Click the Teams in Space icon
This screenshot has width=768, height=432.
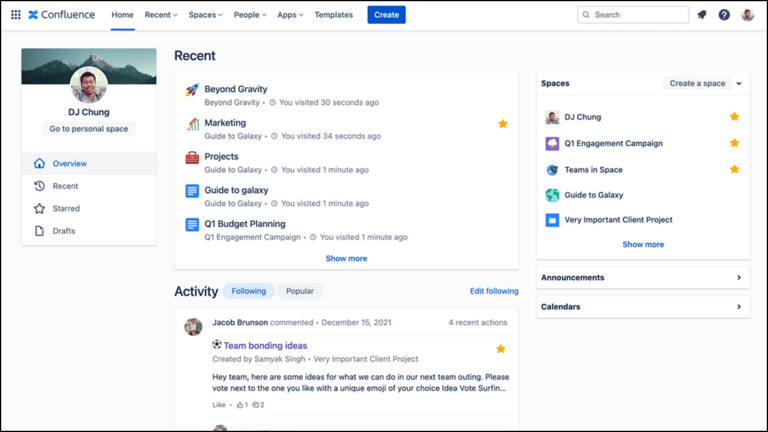coord(552,170)
